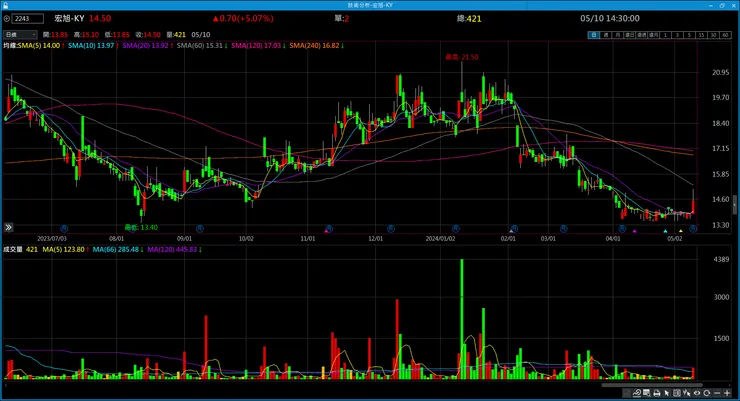Select the 還月 adjusted monthly period button
This screenshot has width=740, height=401.
[x=653, y=35]
